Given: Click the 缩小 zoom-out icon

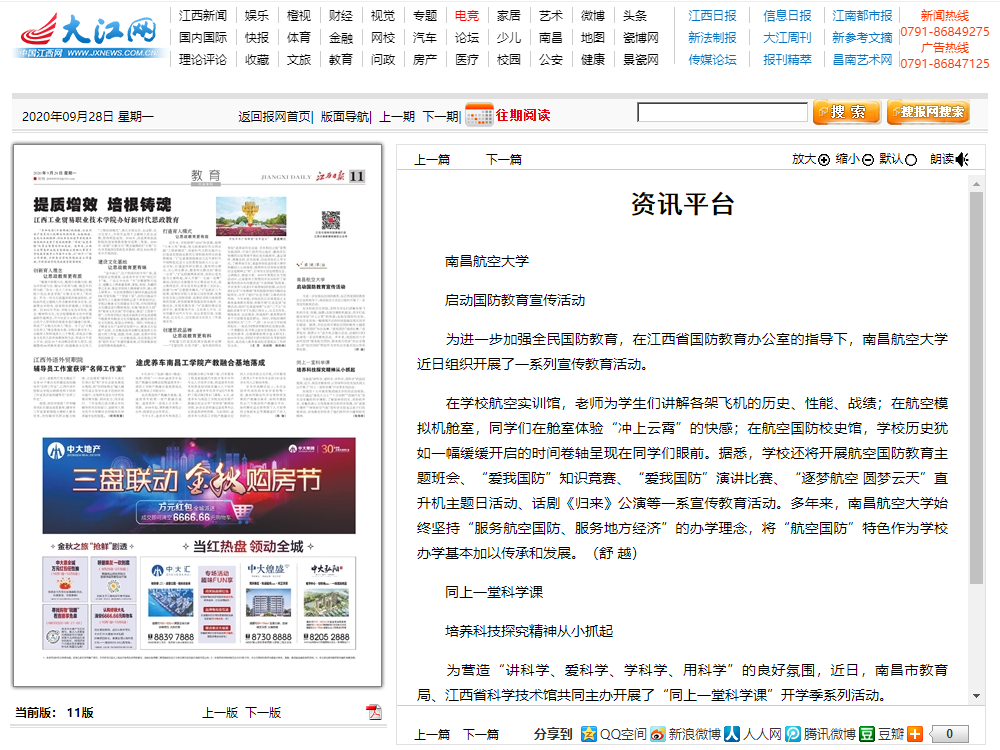Looking at the screenshot, I should [868, 159].
